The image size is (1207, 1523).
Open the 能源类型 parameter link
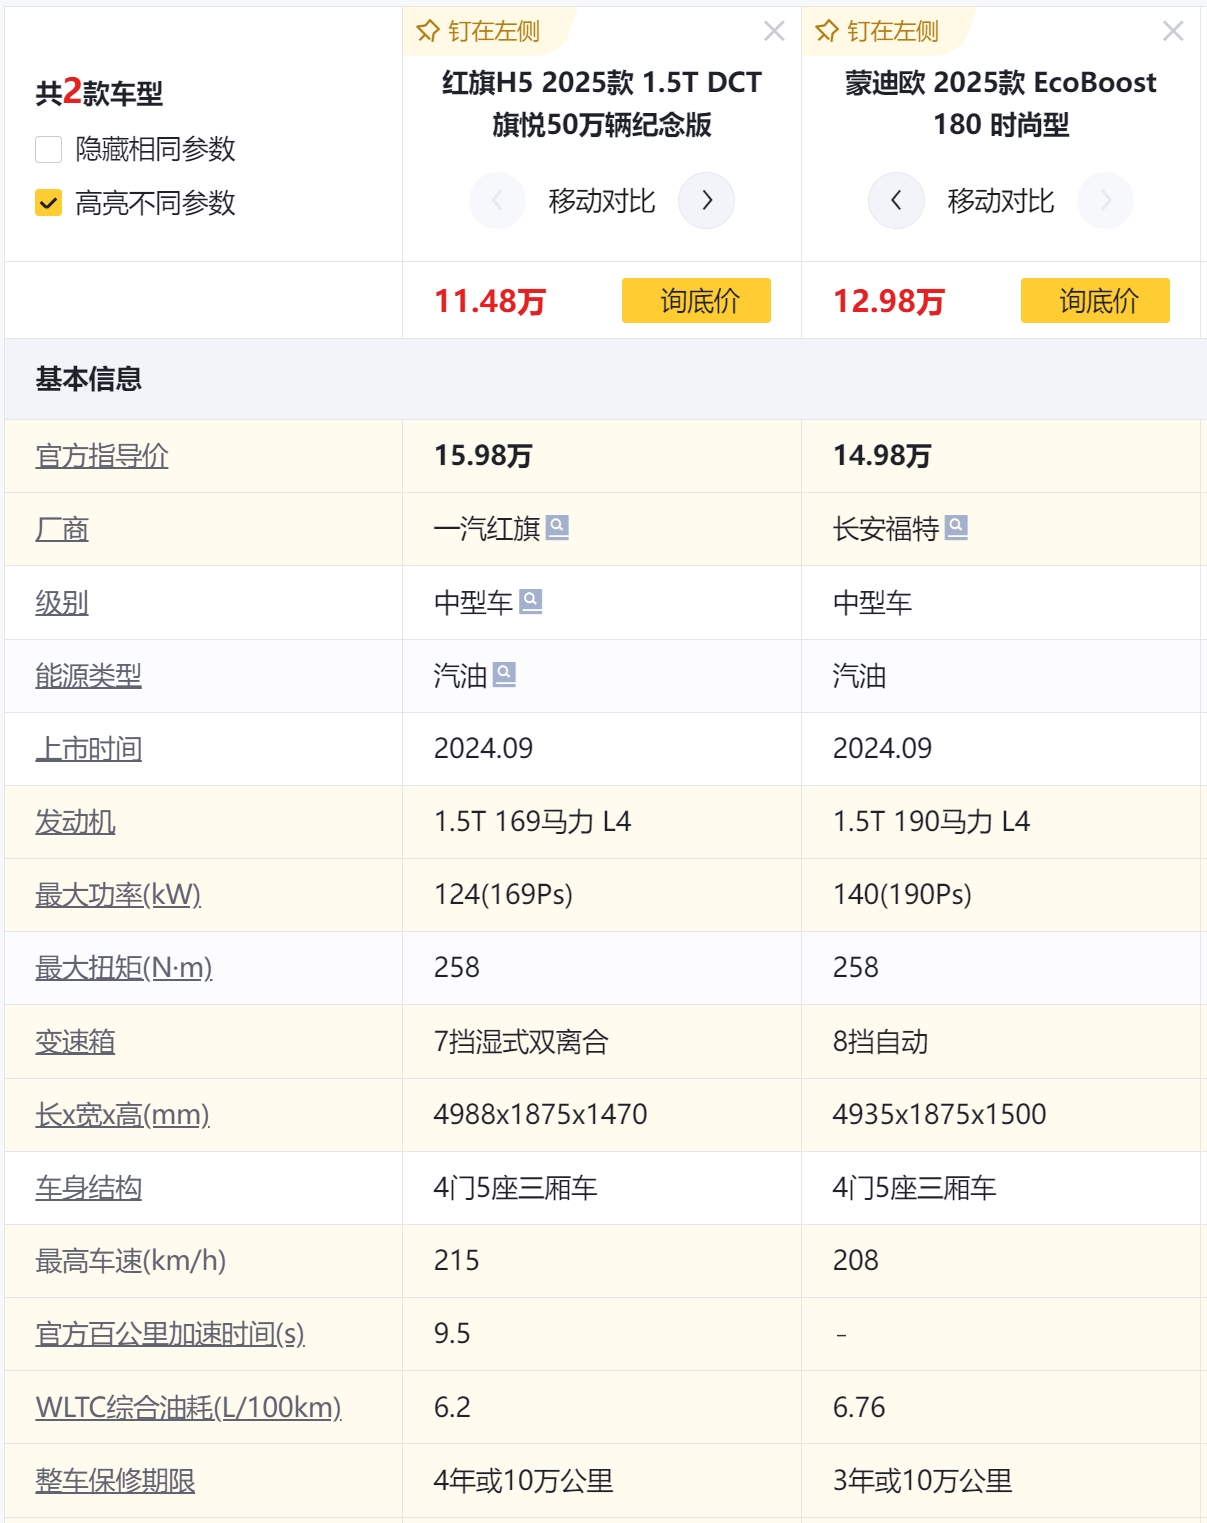tap(89, 676)
